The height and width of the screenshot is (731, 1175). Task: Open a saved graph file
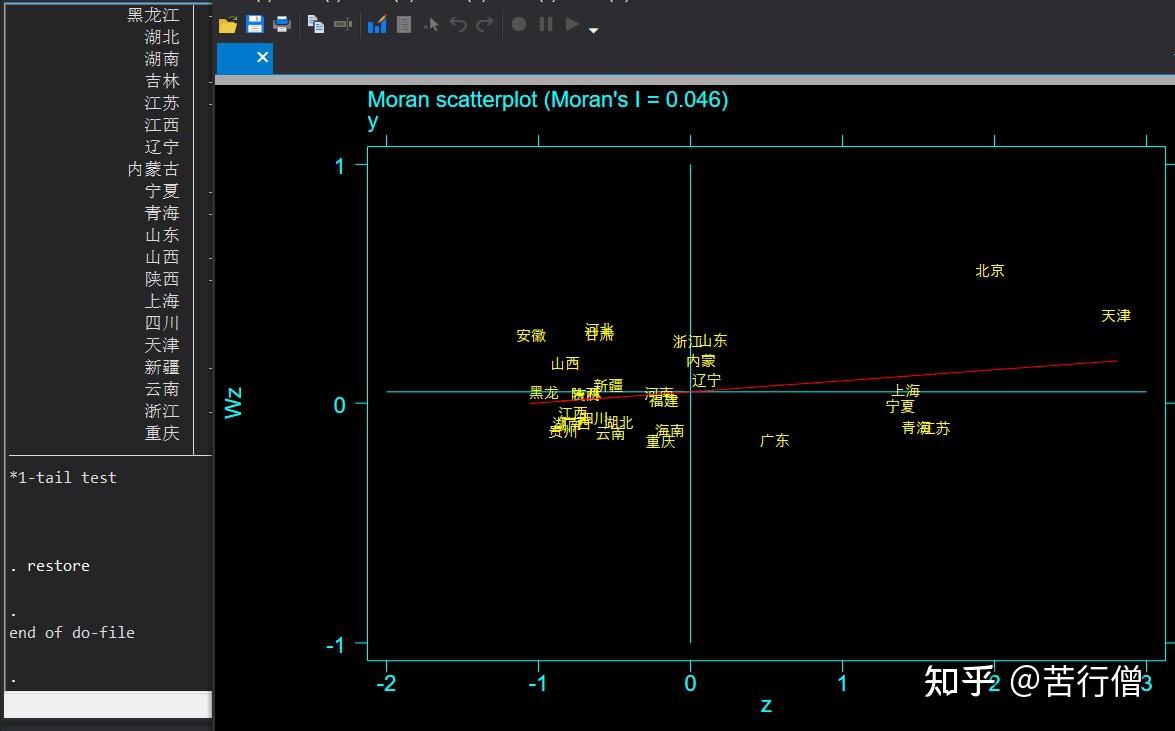(226, 24)
